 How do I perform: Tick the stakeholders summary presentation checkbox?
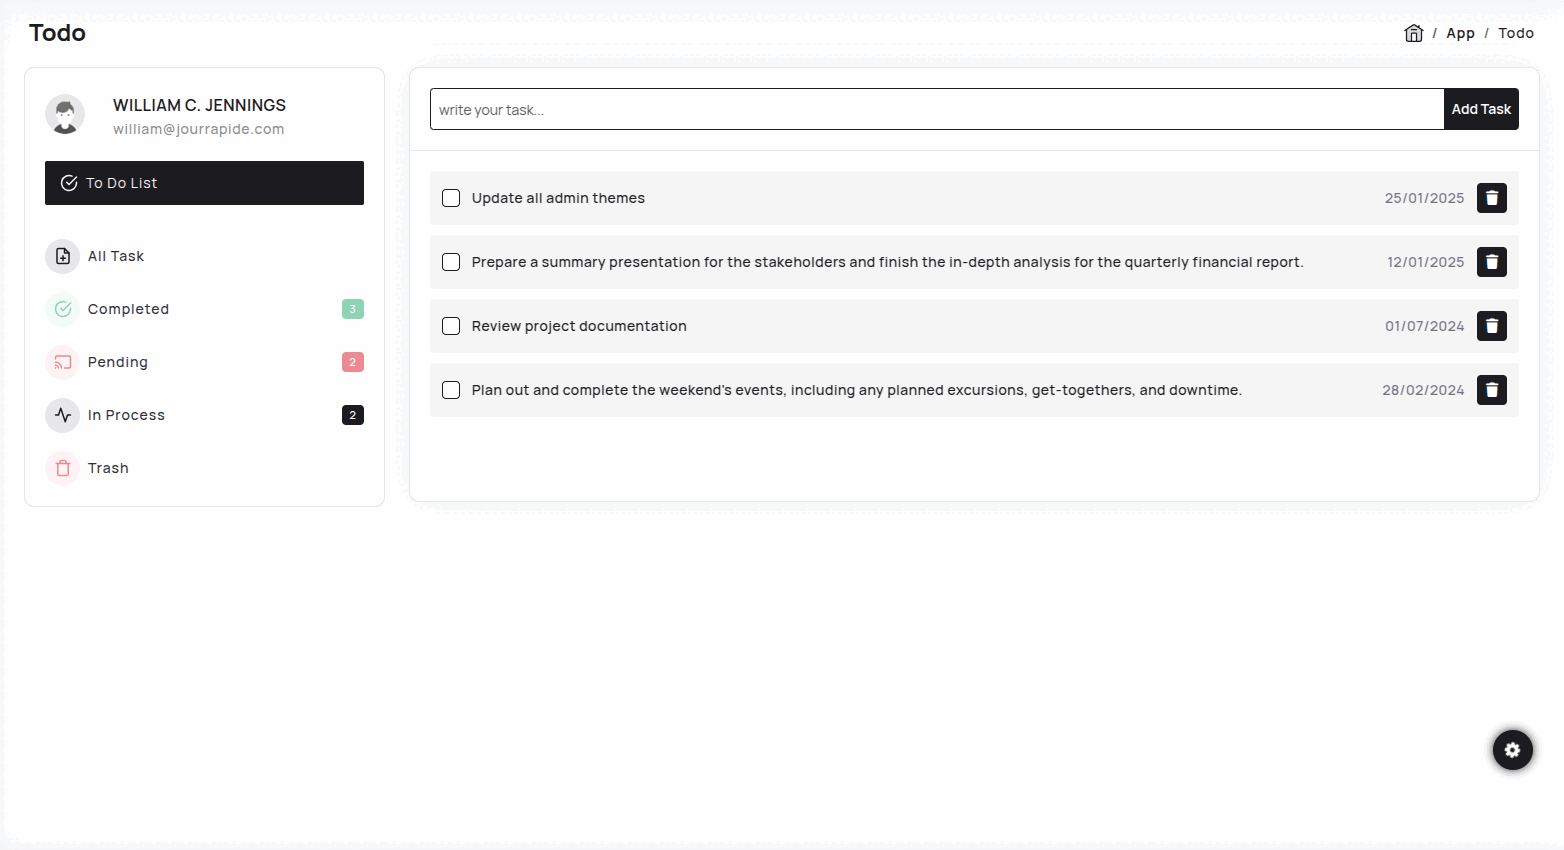pos(451,262)
